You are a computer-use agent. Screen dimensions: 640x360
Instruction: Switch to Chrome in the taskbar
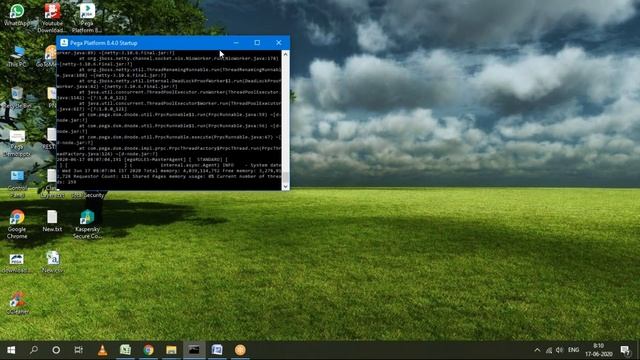(149, 350)
